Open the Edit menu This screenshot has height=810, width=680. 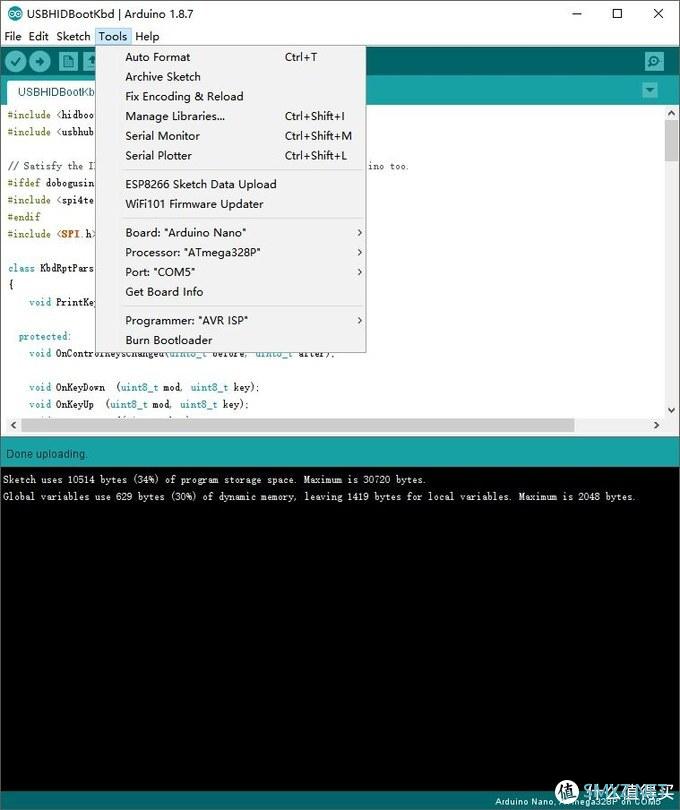(x=38, y=36)
